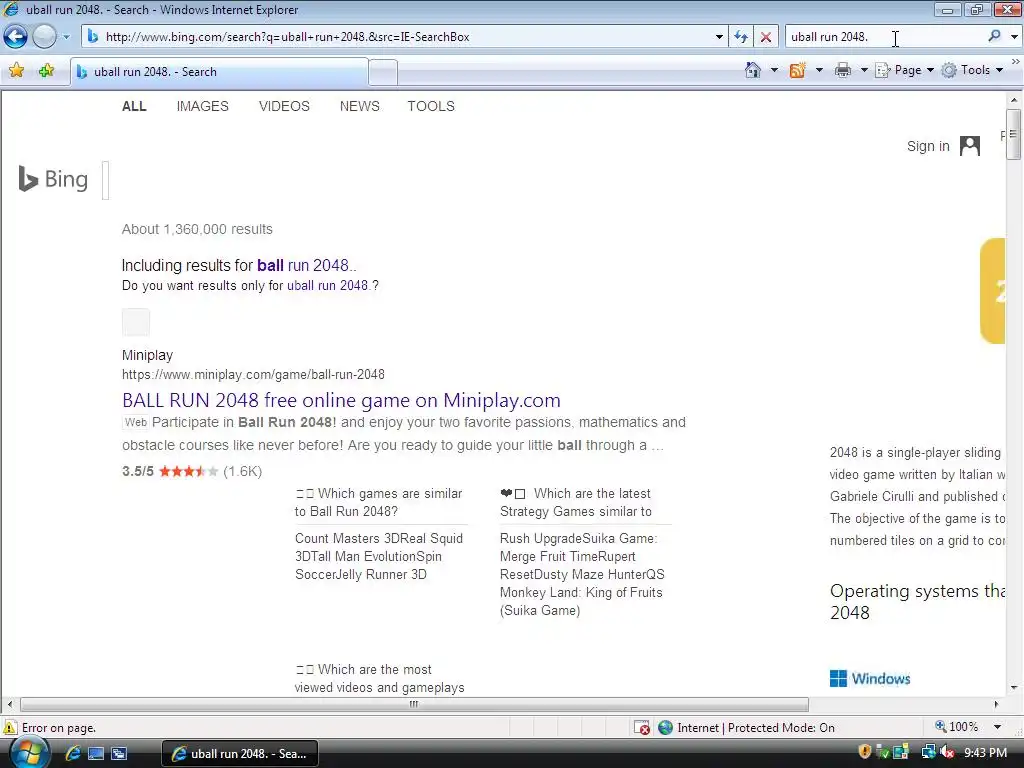Click the Sign in profile avatar icon
Viewport: 1024px width, 768px height.
(x=970, y=146)
